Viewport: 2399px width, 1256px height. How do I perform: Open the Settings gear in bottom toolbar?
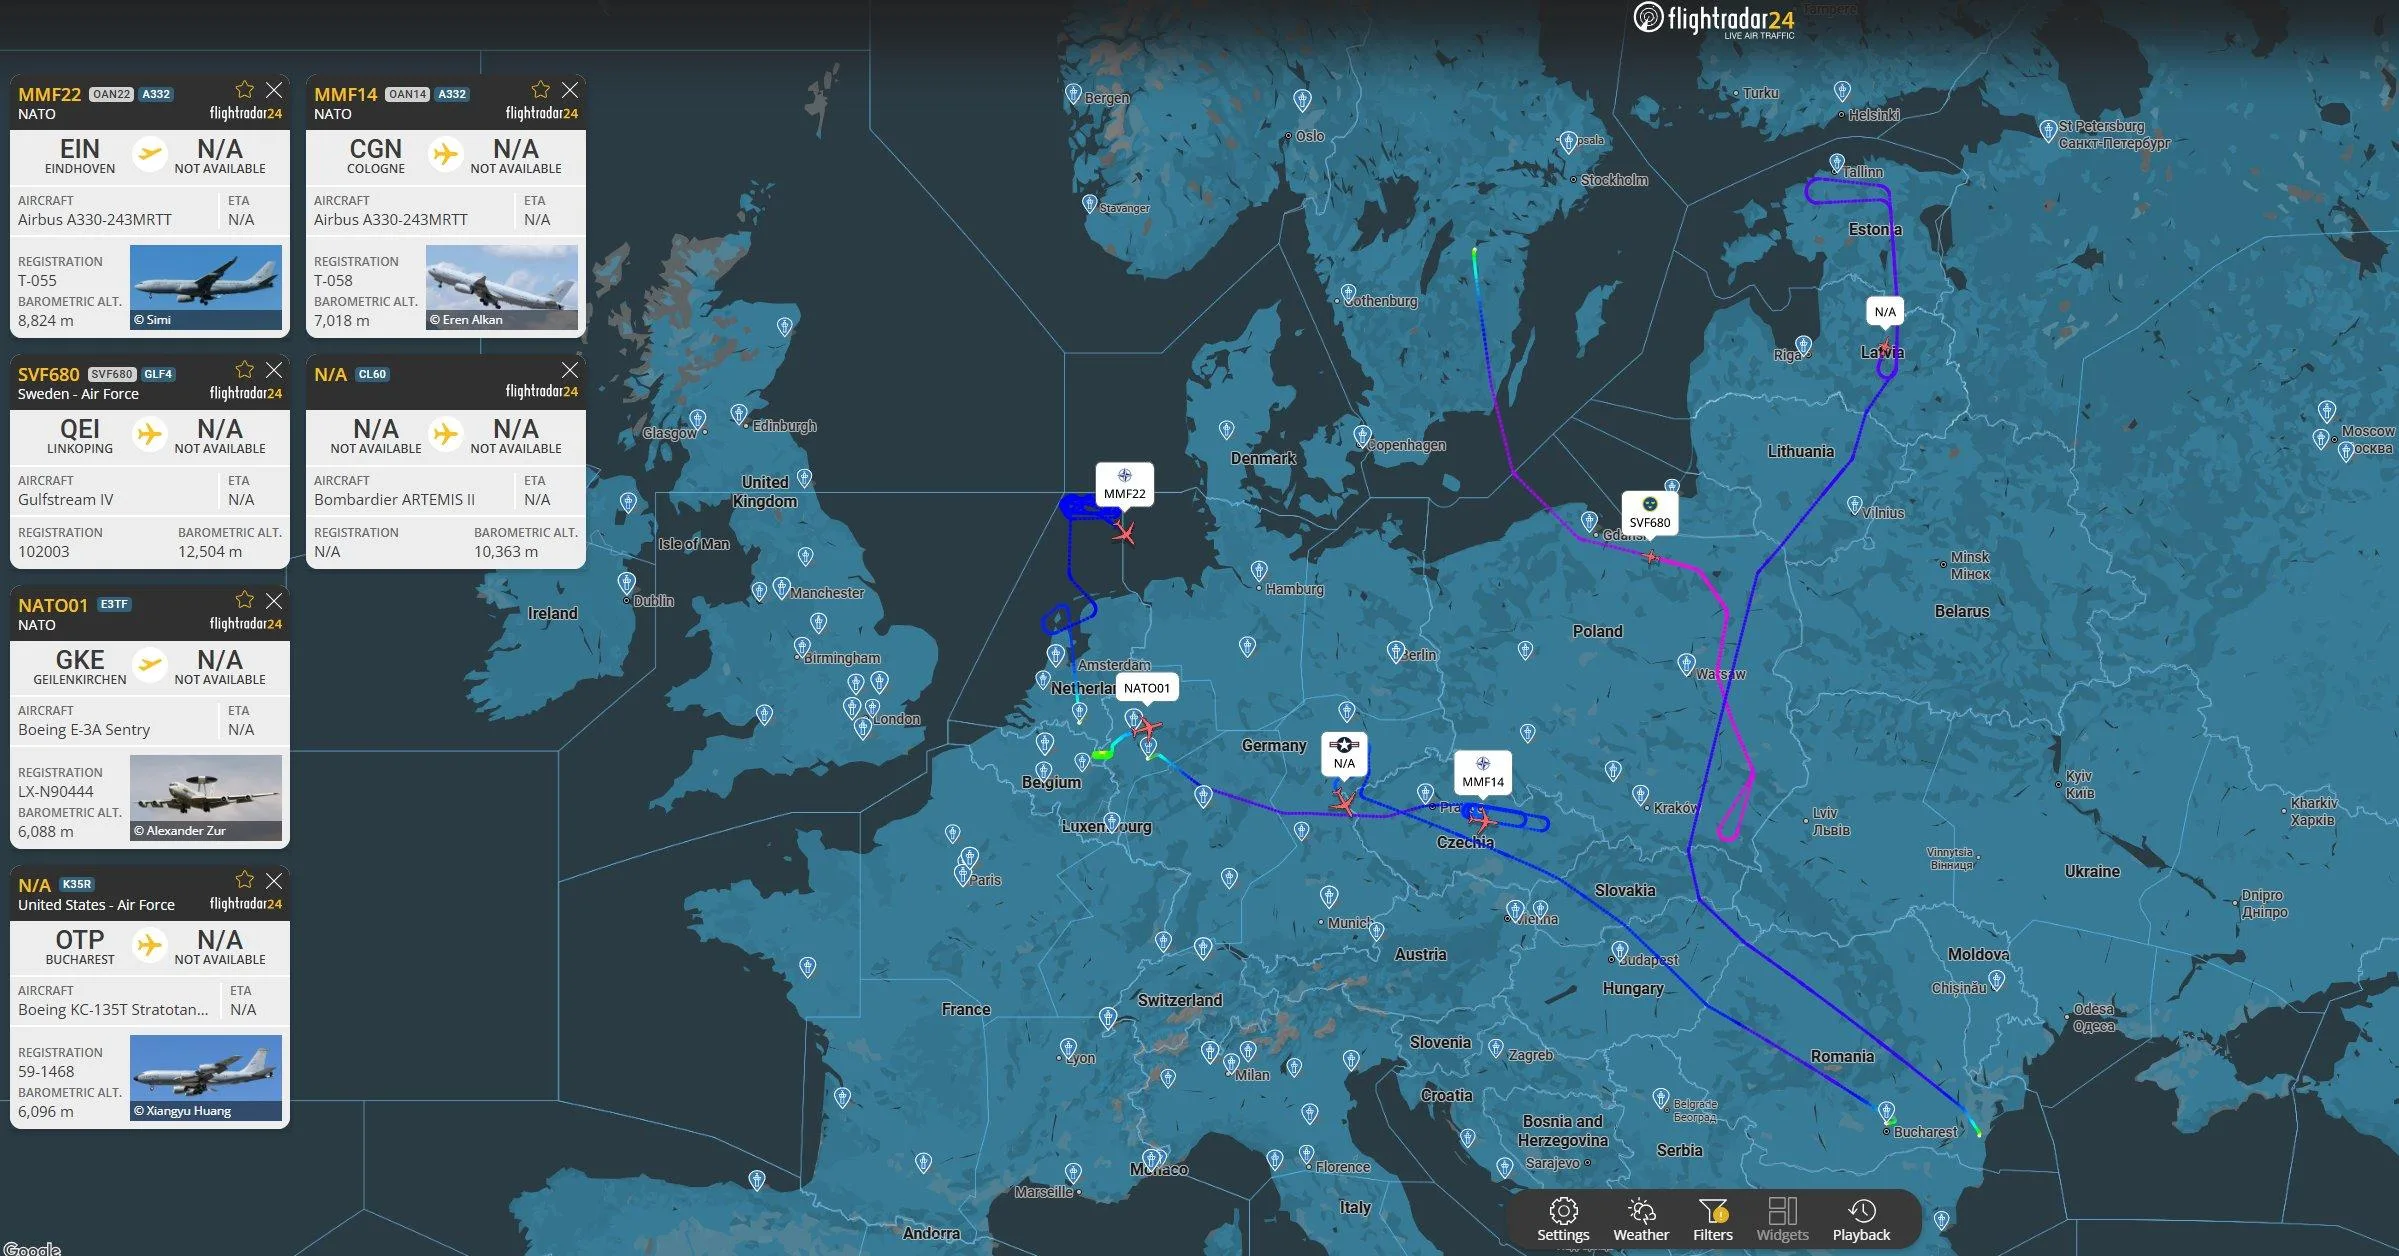[x=1563, y=1220]
